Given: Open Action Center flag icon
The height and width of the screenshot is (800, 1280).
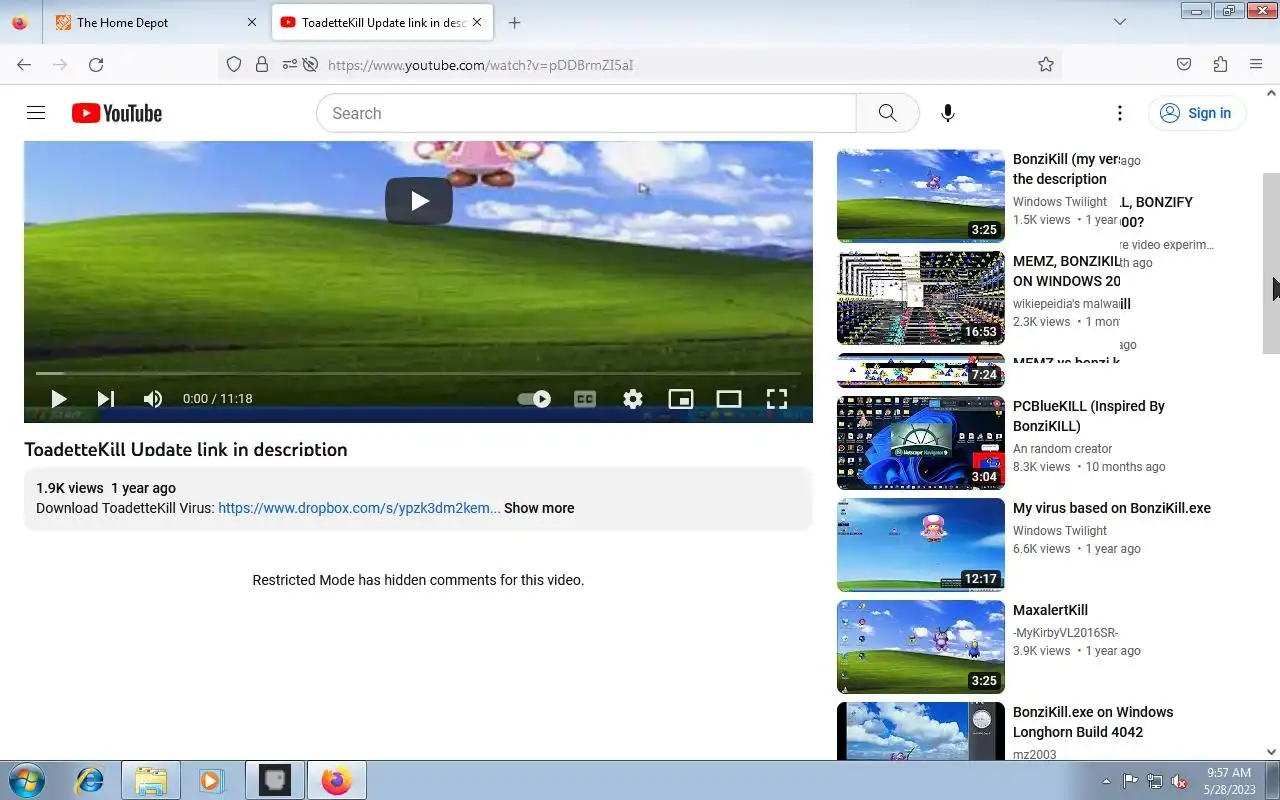Looking at the screenshot, I should point(1130,781).
